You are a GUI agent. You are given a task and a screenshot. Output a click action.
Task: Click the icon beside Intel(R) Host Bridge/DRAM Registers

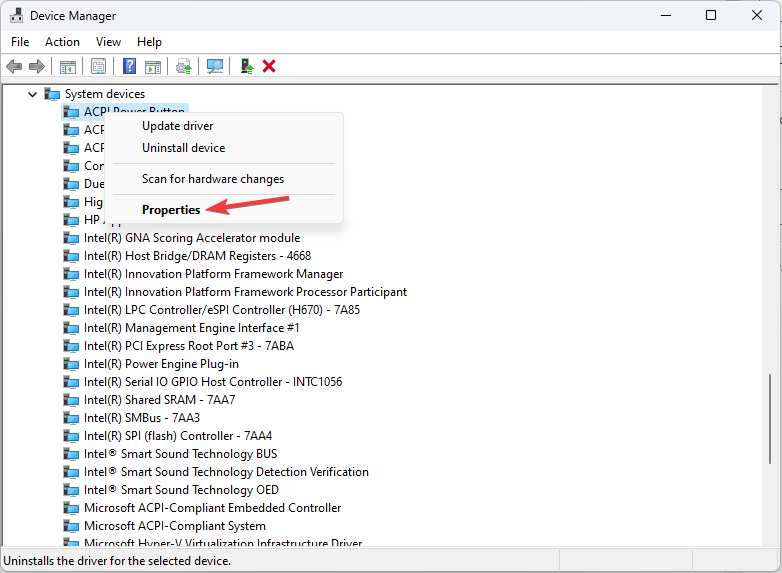(71, 256)
